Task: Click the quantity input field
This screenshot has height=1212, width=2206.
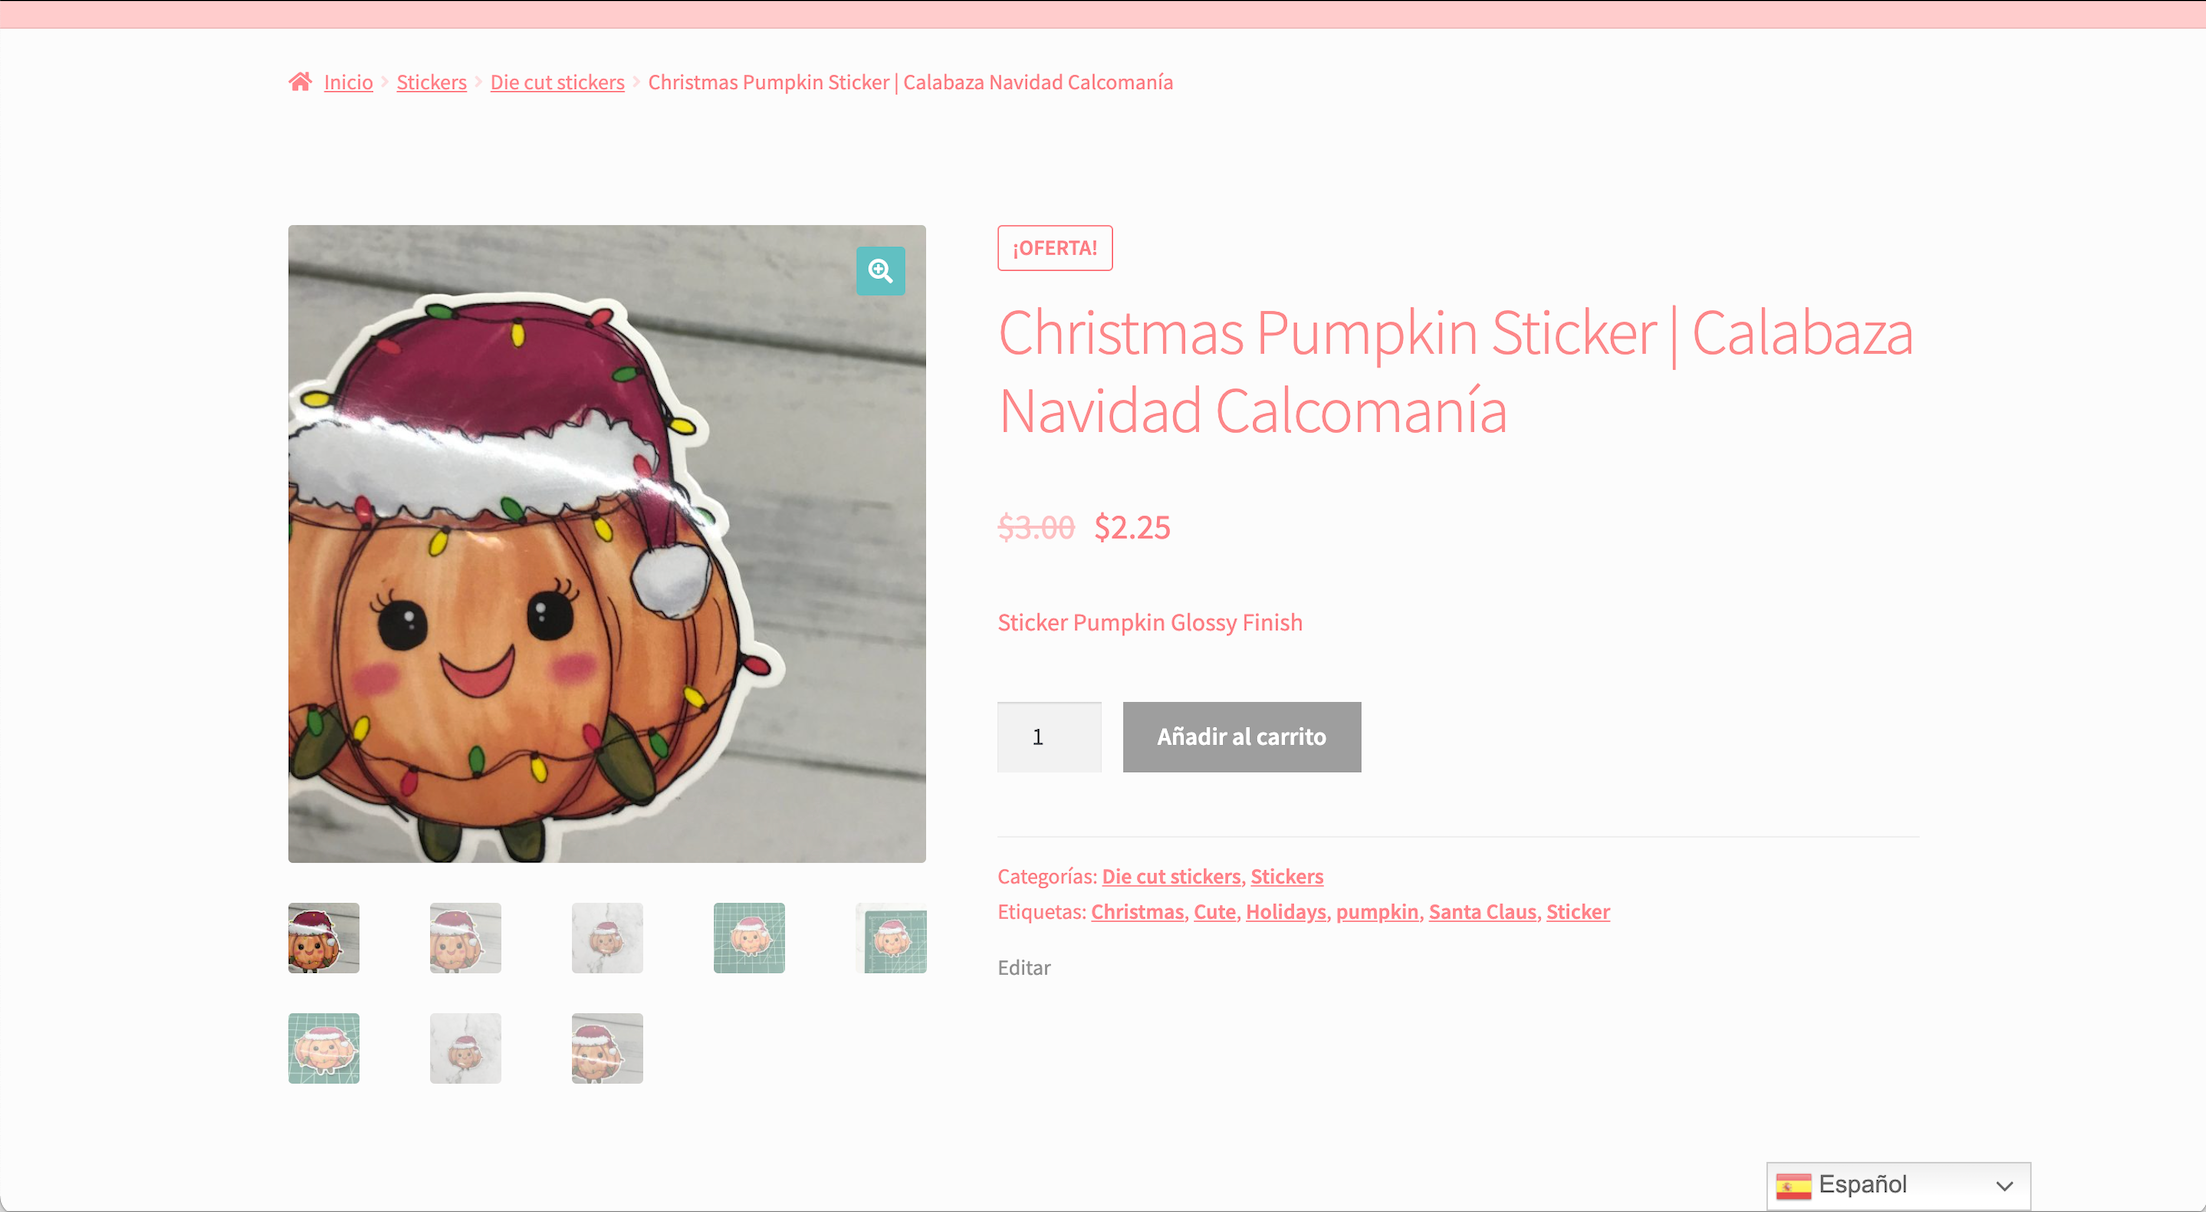Action: (x=1049, y=737)
